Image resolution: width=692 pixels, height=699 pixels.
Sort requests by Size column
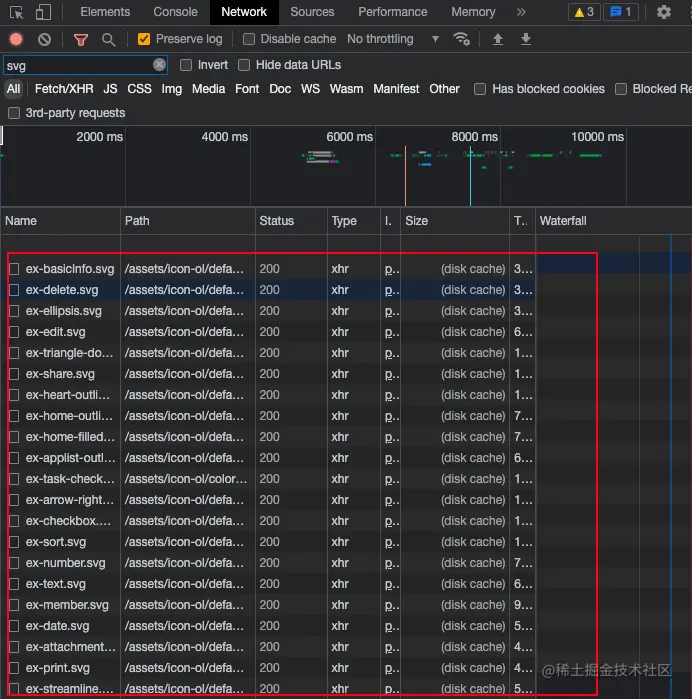point(455,221)
